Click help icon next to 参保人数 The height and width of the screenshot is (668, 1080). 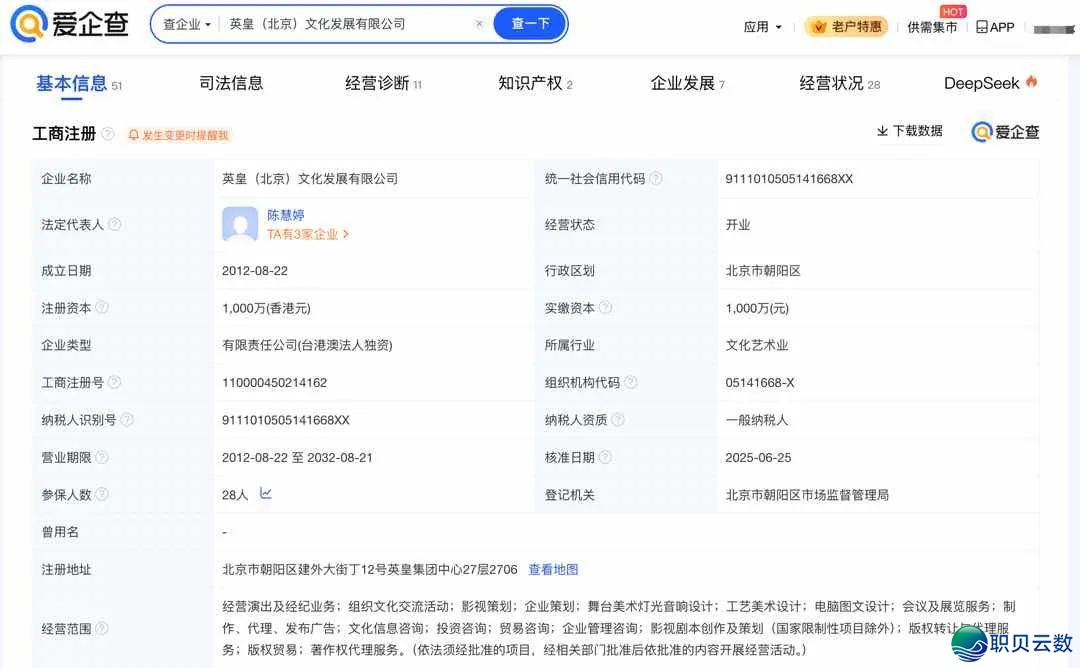click(x=102, y=494)
